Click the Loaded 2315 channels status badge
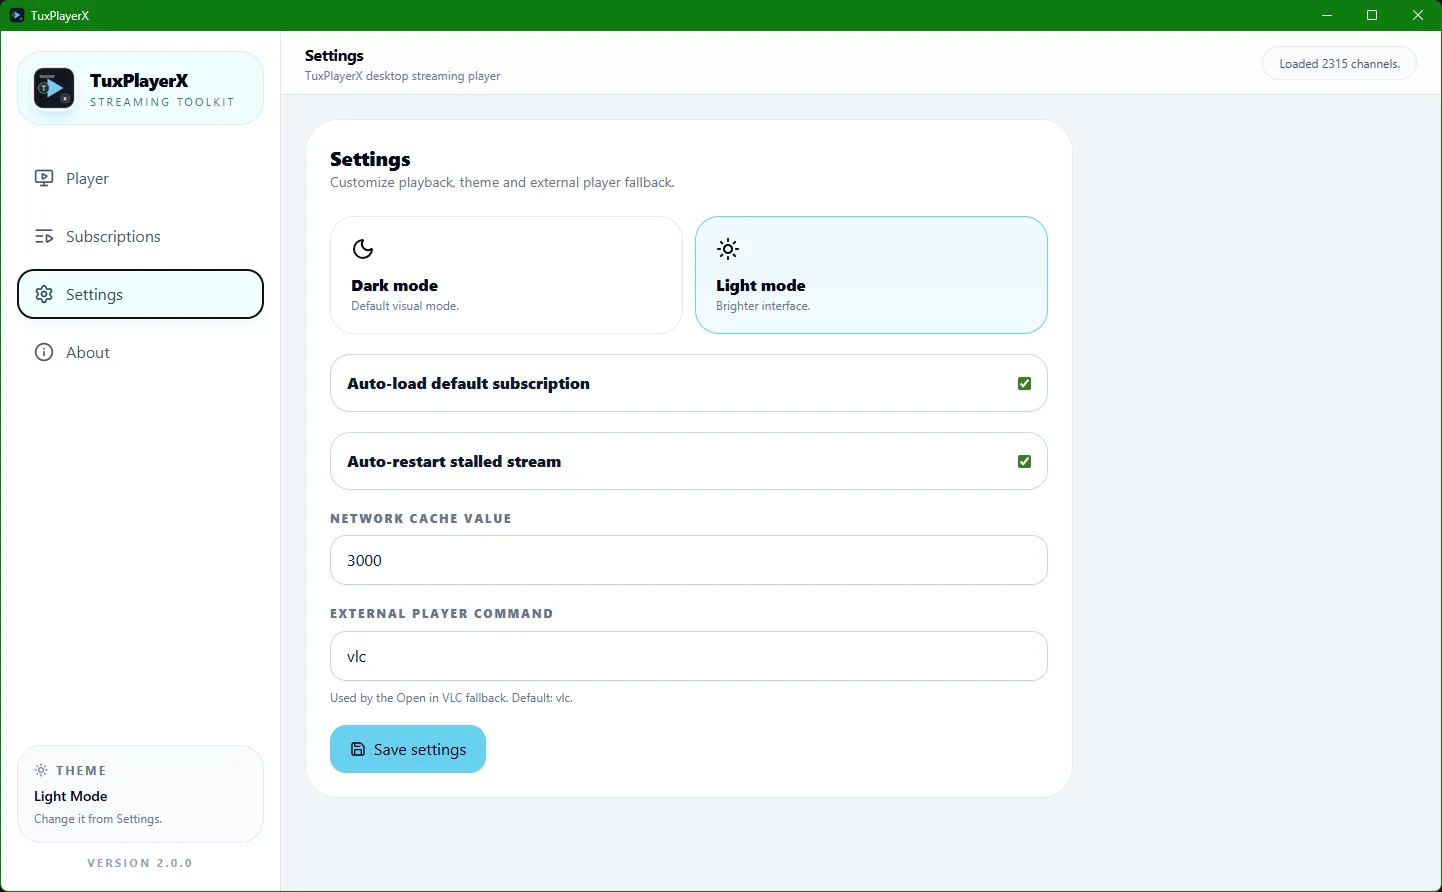The image size is (1442, 892). (1339, 64)
